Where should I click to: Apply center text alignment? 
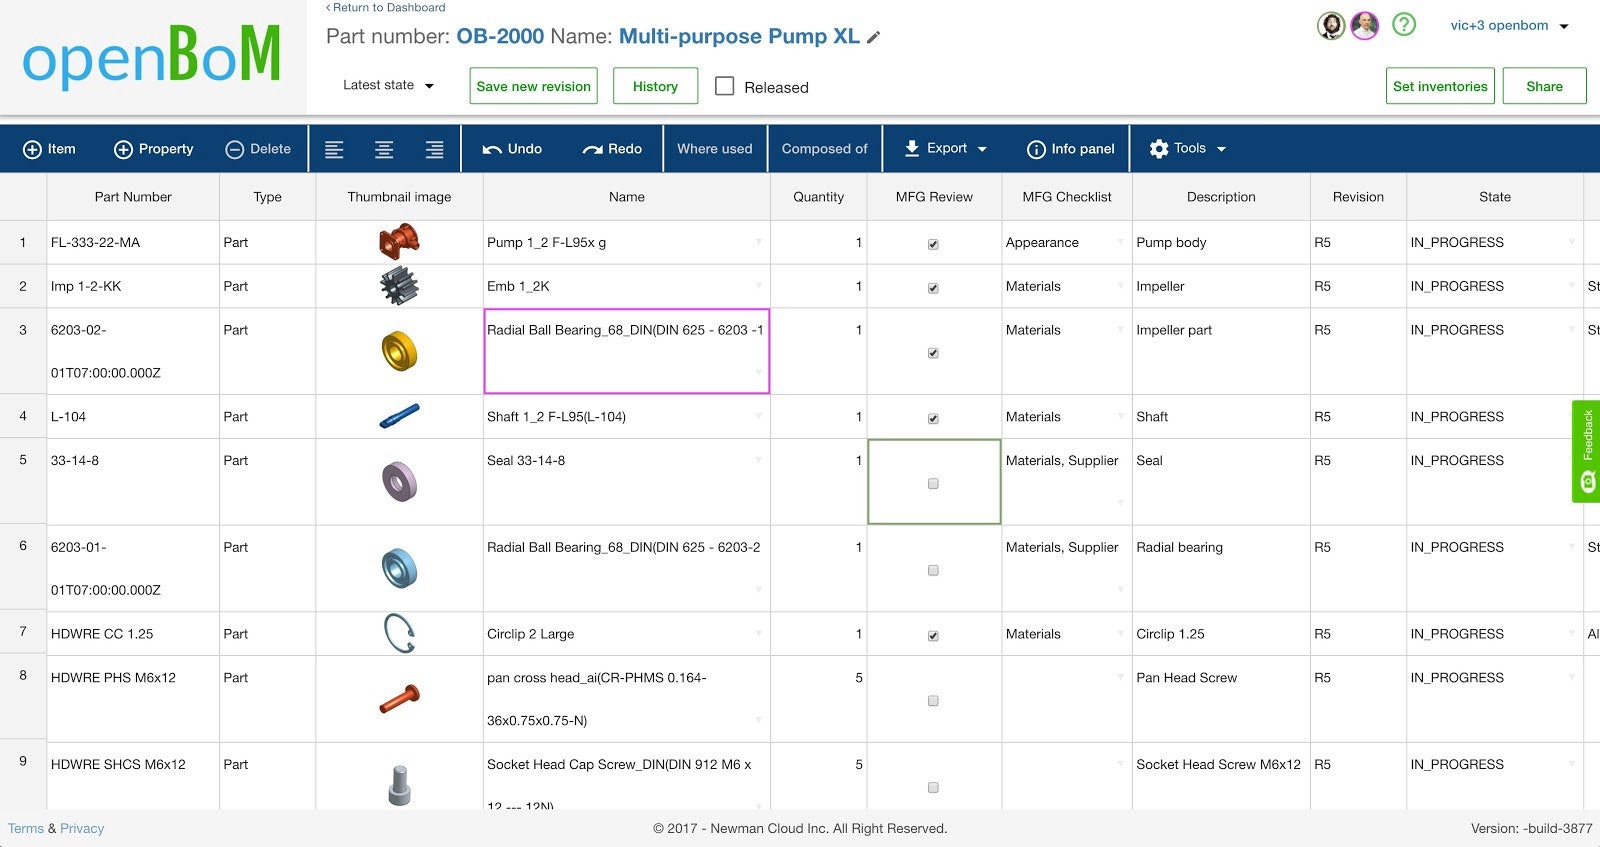384,149
